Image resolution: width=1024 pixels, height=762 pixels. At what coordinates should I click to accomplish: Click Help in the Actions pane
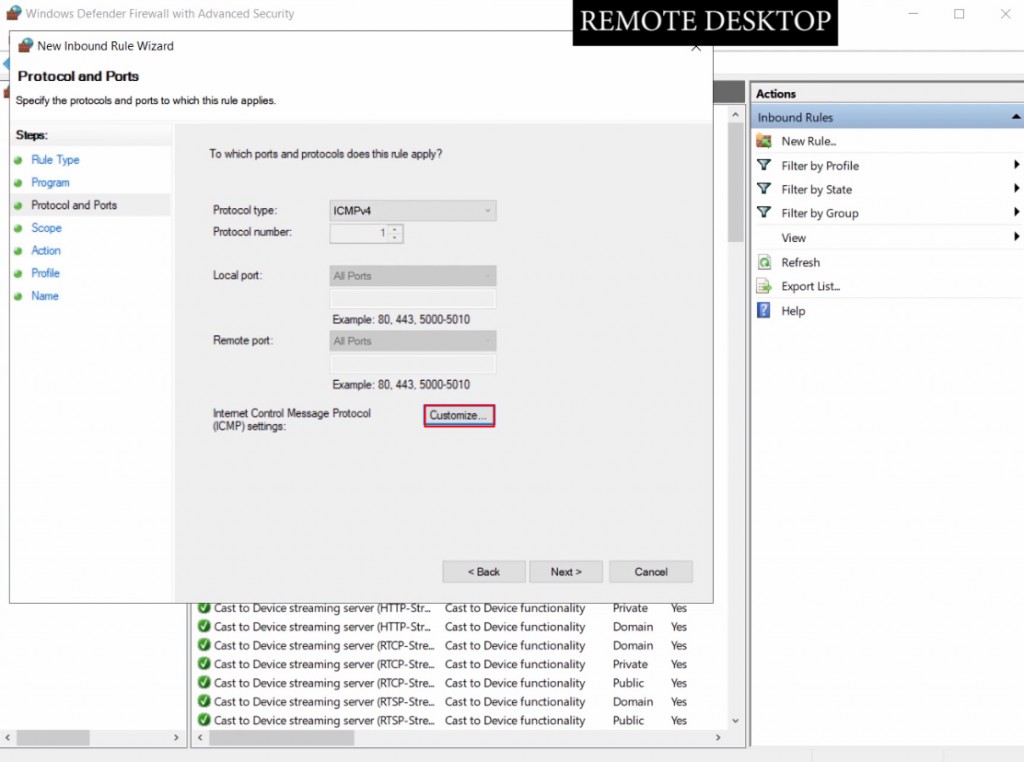coord(793,311)
